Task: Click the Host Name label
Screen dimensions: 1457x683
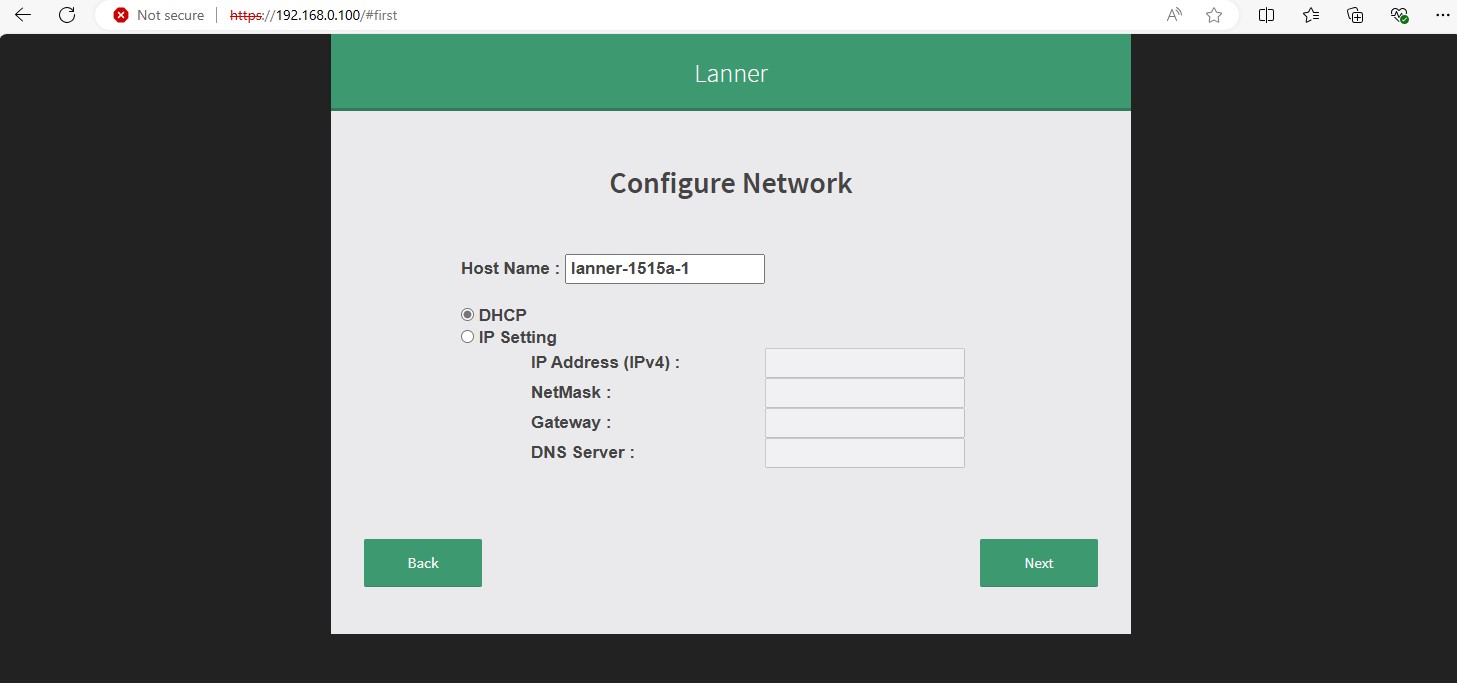Action: [510, 268]
